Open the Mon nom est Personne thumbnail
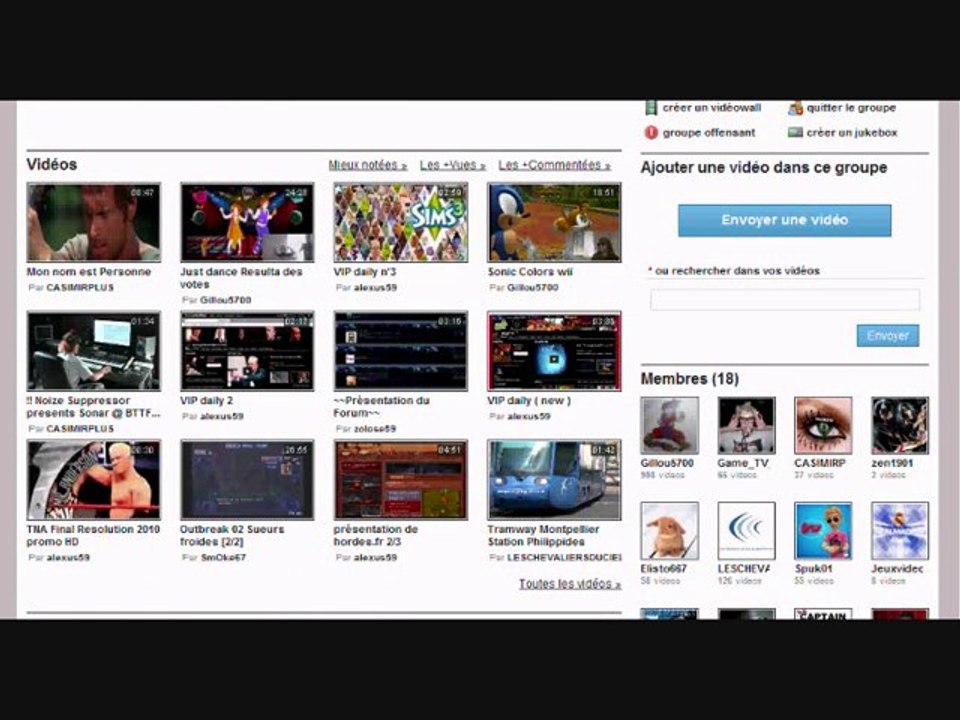The image size is (960, 720). pyautogui.click(x=94, y=222)
